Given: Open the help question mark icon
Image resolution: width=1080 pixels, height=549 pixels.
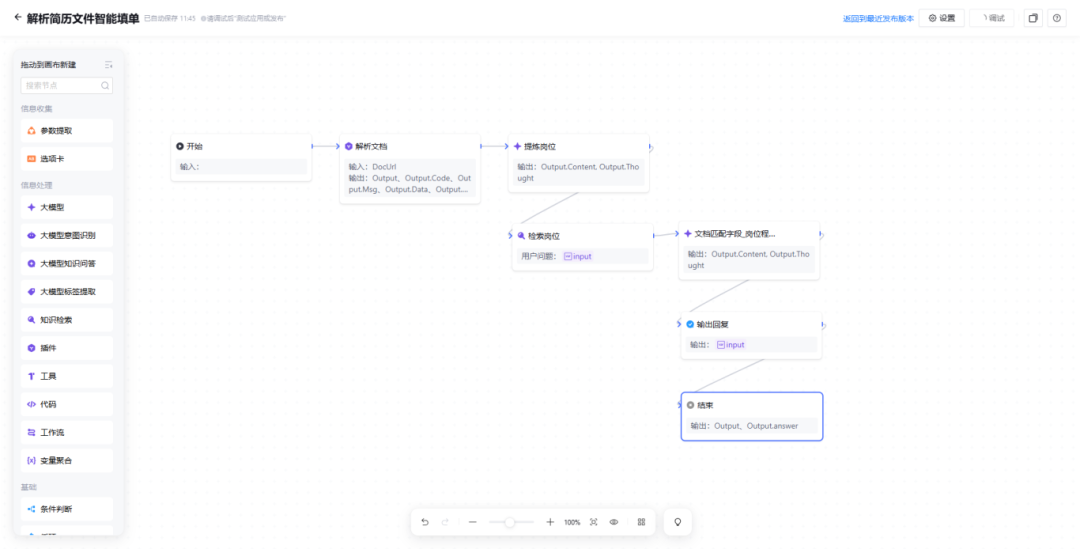Looking at the screenshot, I should tap(1057, 18).
